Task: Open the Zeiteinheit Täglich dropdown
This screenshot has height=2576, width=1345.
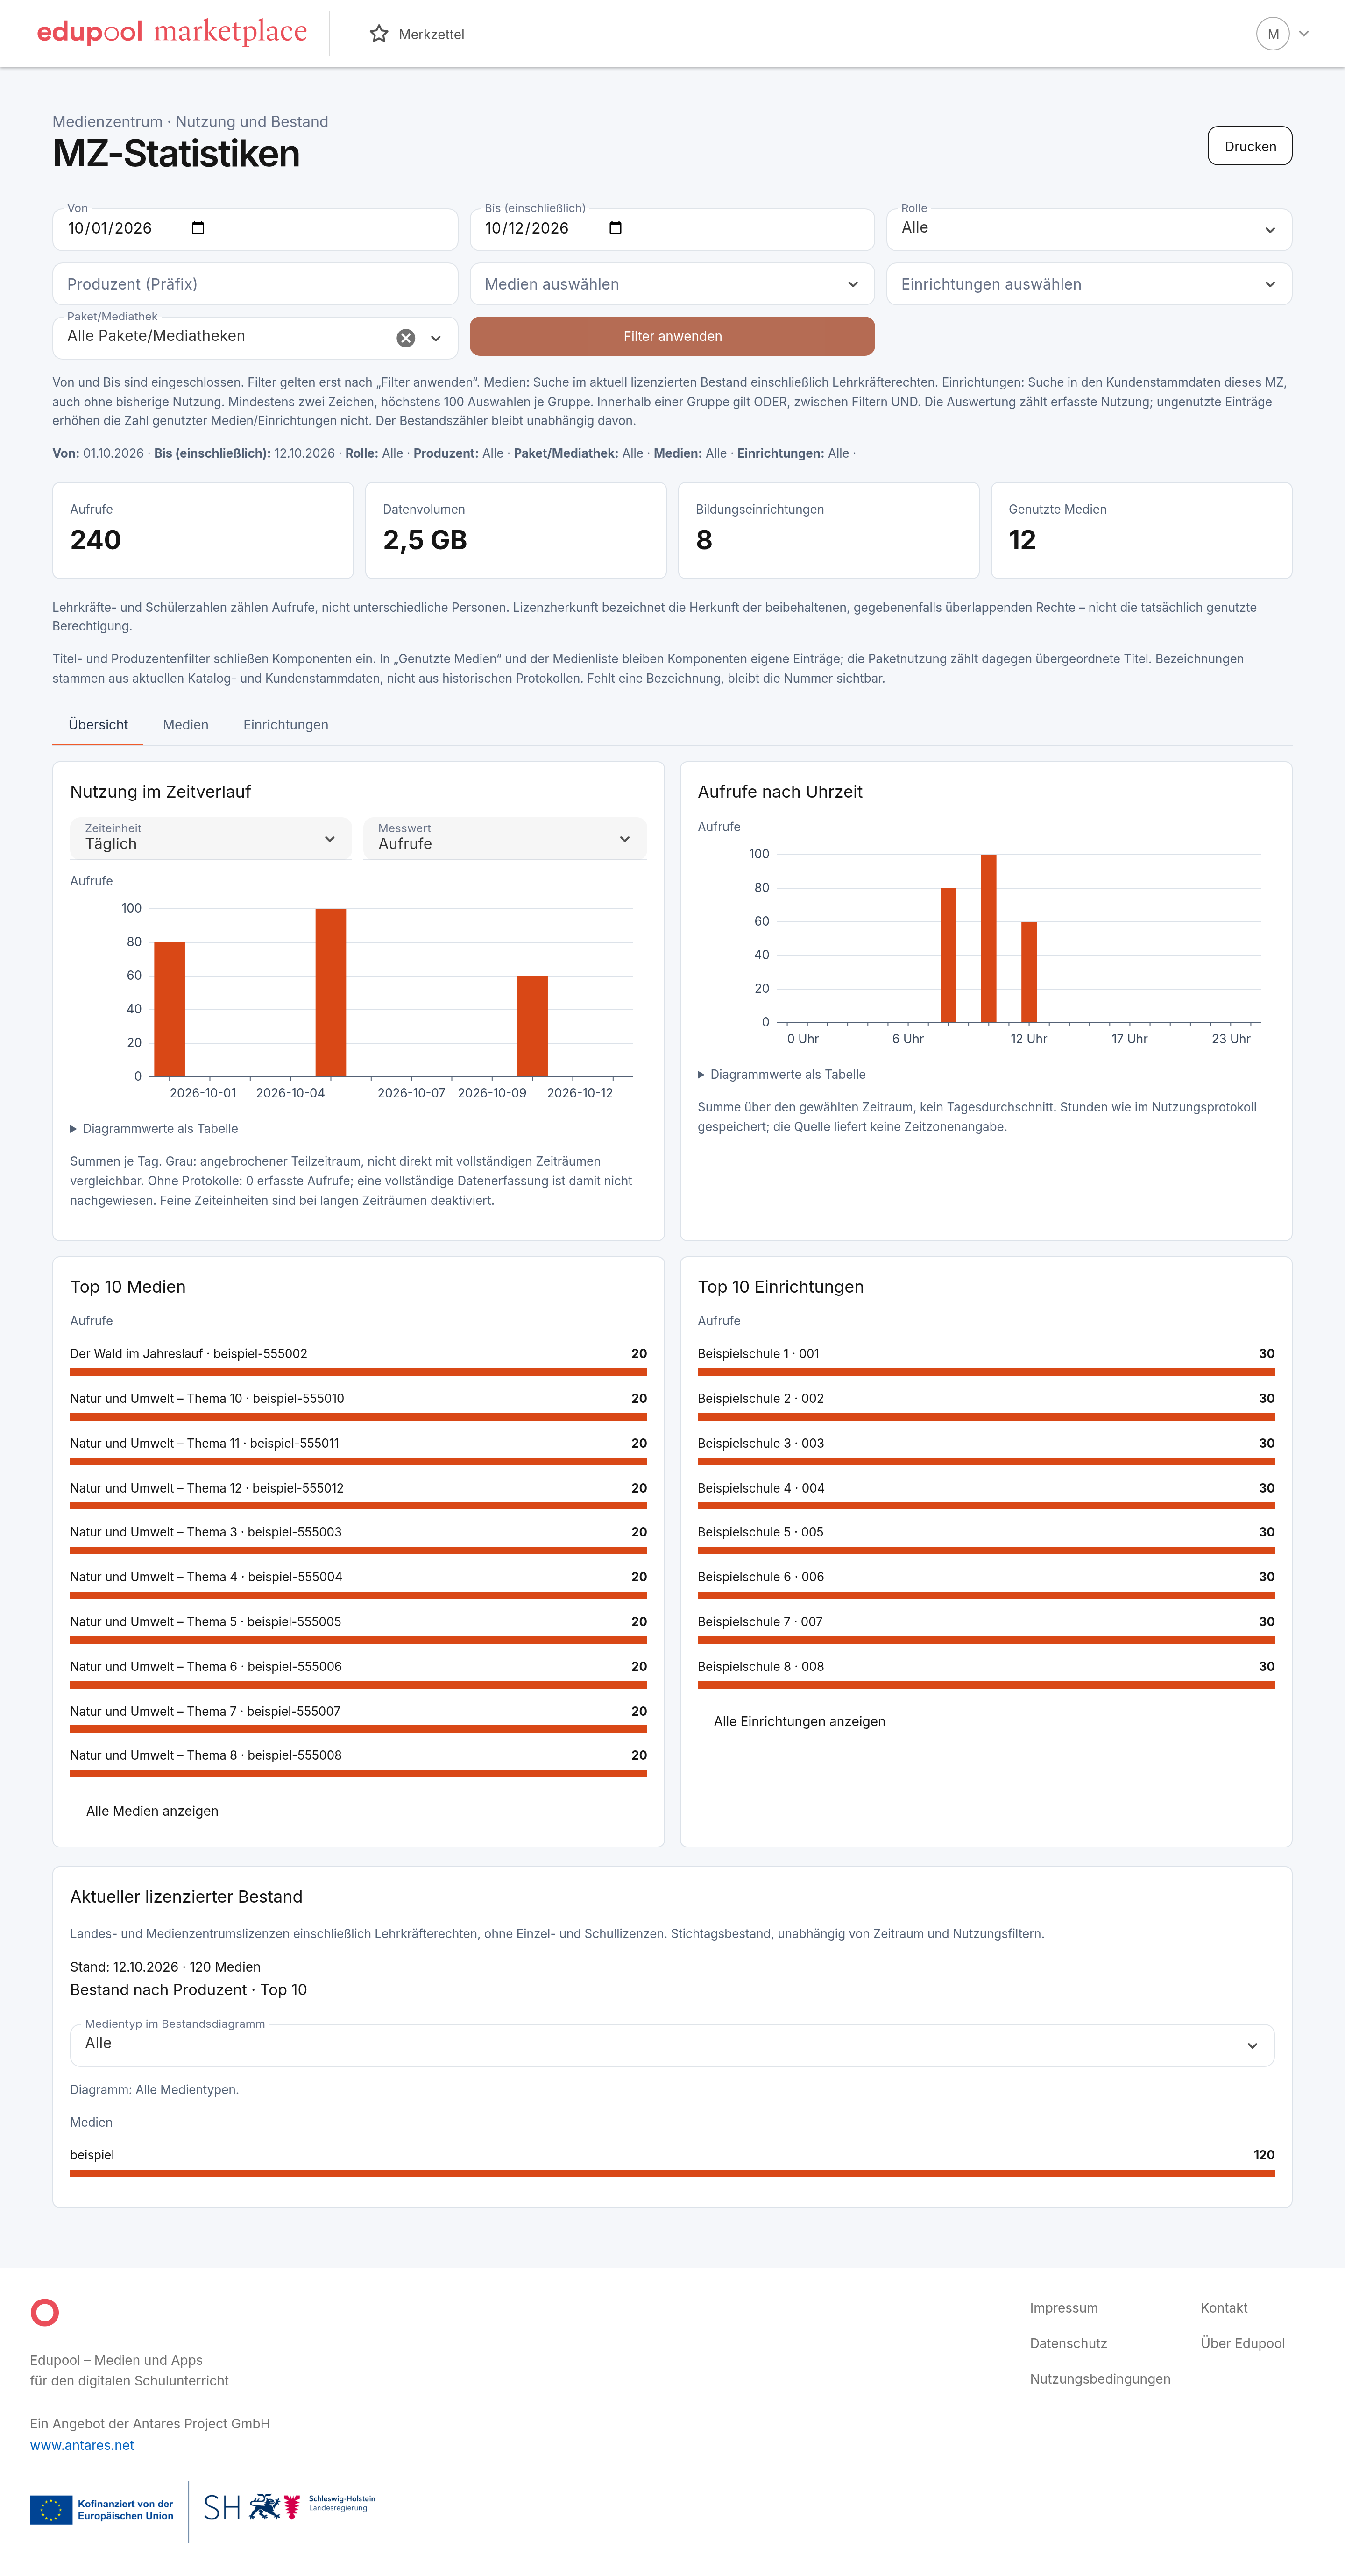Action: [211, 839]
